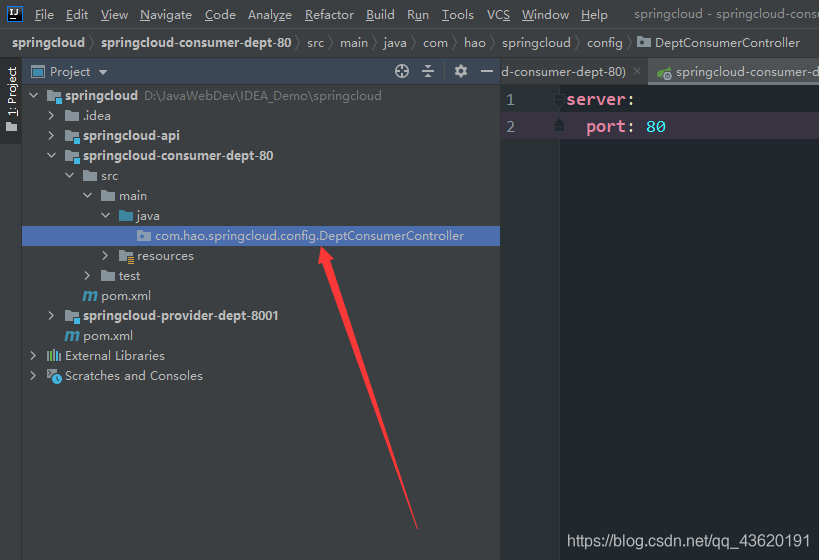This screenshot has height=560, width=819.
Task: Open the Run menu
Action: (417, 15)
